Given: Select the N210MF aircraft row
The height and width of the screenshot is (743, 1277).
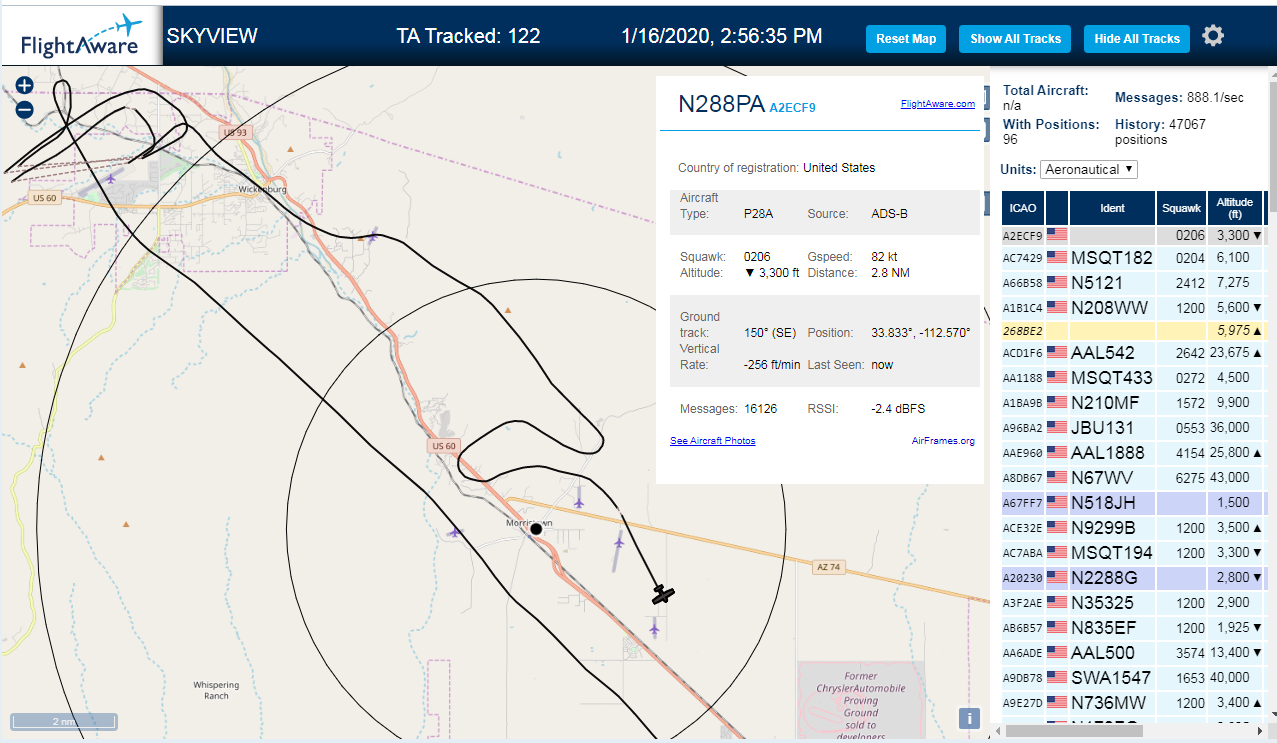Looking at the screenshot, I should [1133, 402].
